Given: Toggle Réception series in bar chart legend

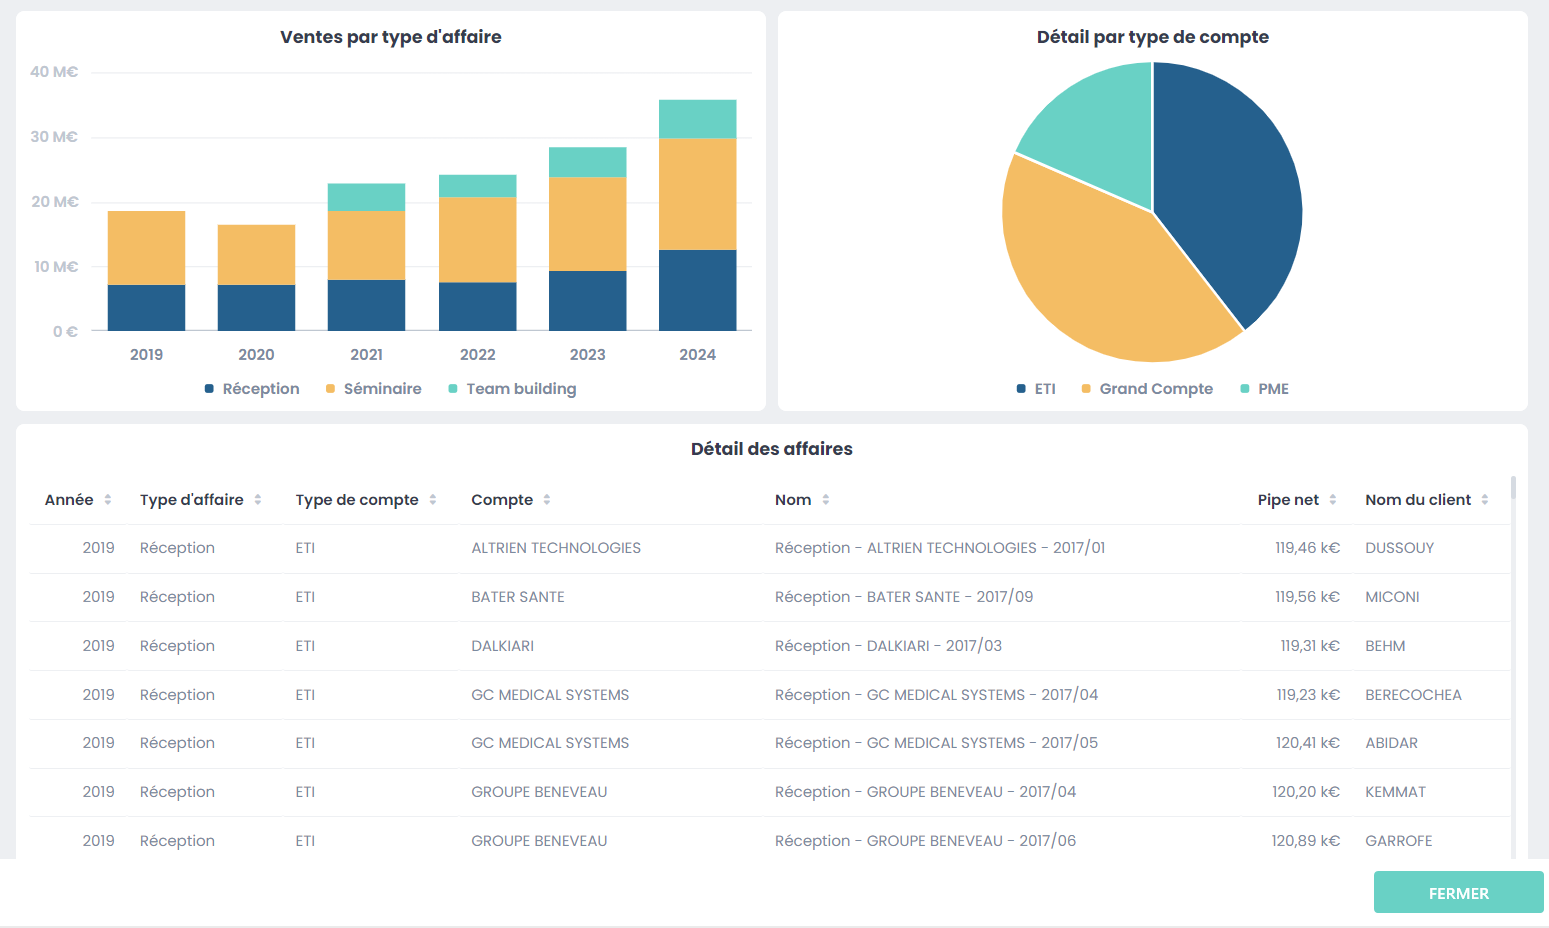Looking at the screenshot, I should click(x=252, y=389).
